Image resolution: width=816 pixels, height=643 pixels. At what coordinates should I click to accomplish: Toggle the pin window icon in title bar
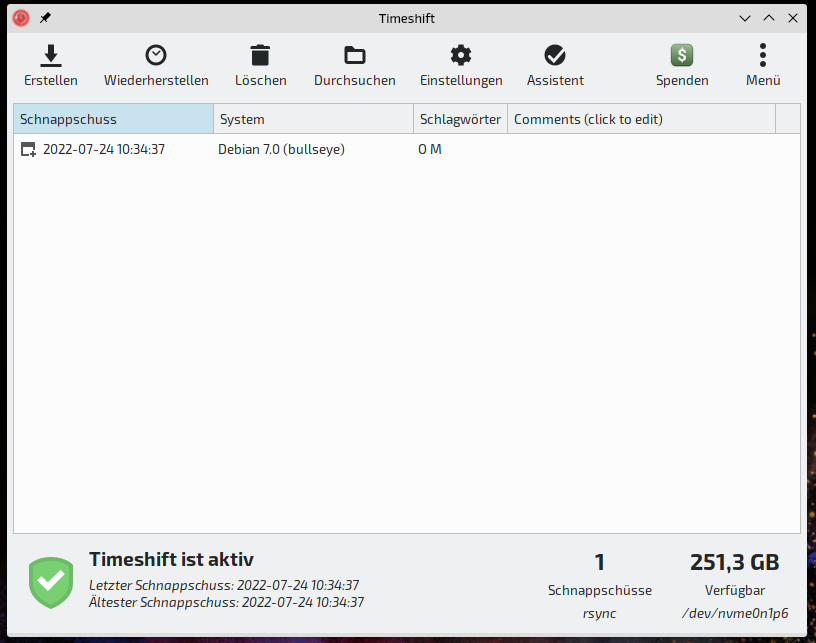(x=45, y=18)
